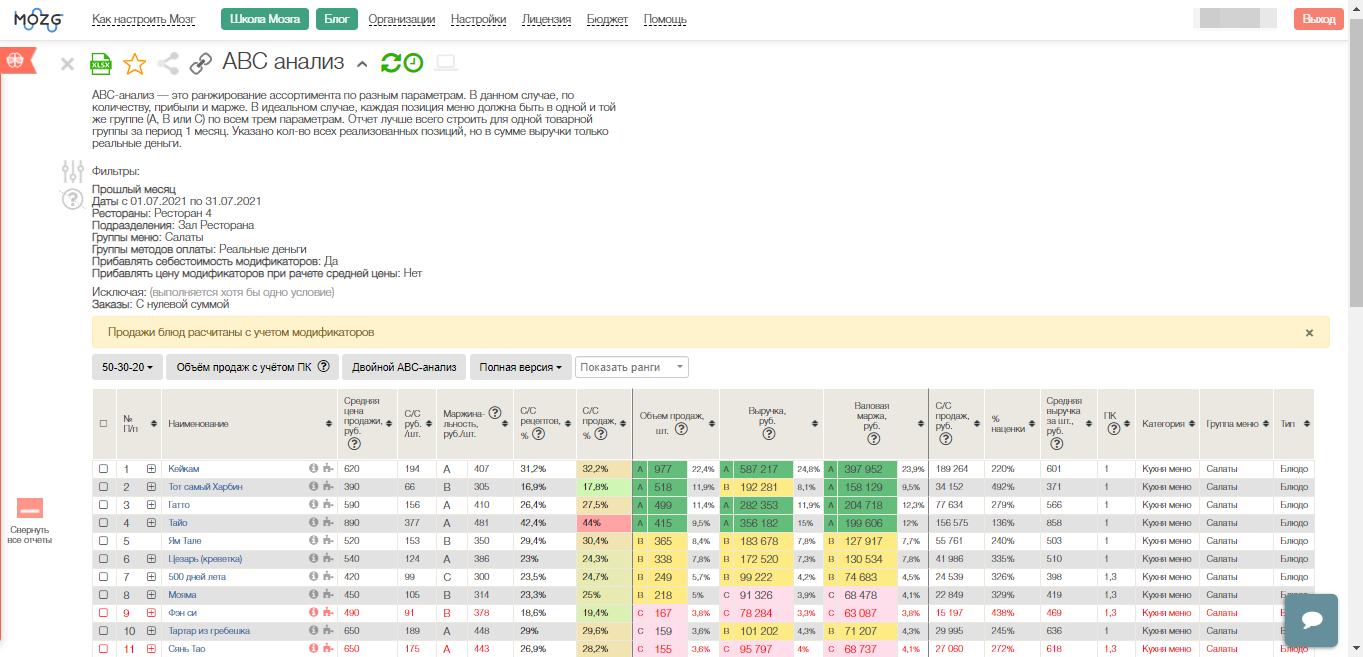Click the share report icon
The height and width of the screenshot is (657, 1363).
coord(168,64)
